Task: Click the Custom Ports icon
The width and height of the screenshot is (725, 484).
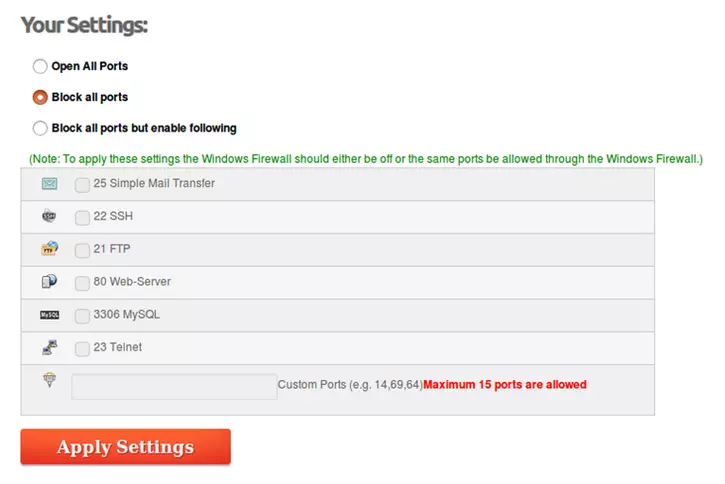Action: (49, 380)
